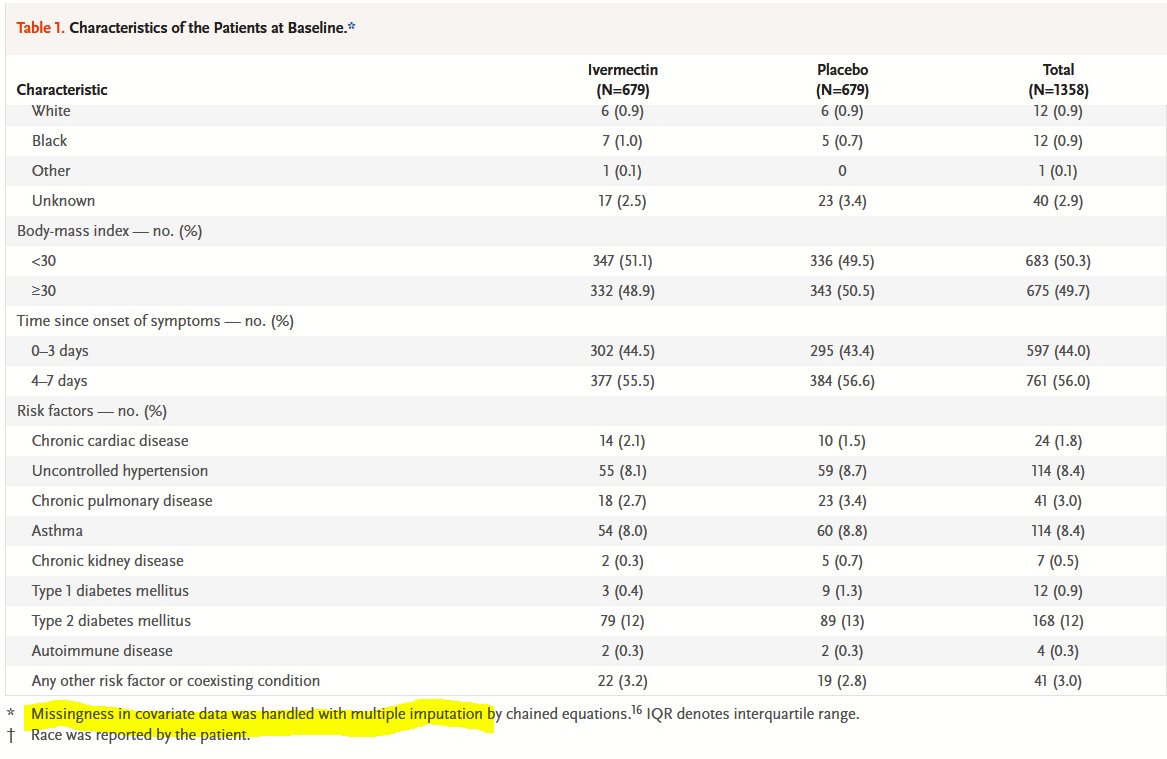Click the Ivermectin value '7 (1.0)' for Black
This screenshot has height=759, width=1167.
(x=622, y=141)
